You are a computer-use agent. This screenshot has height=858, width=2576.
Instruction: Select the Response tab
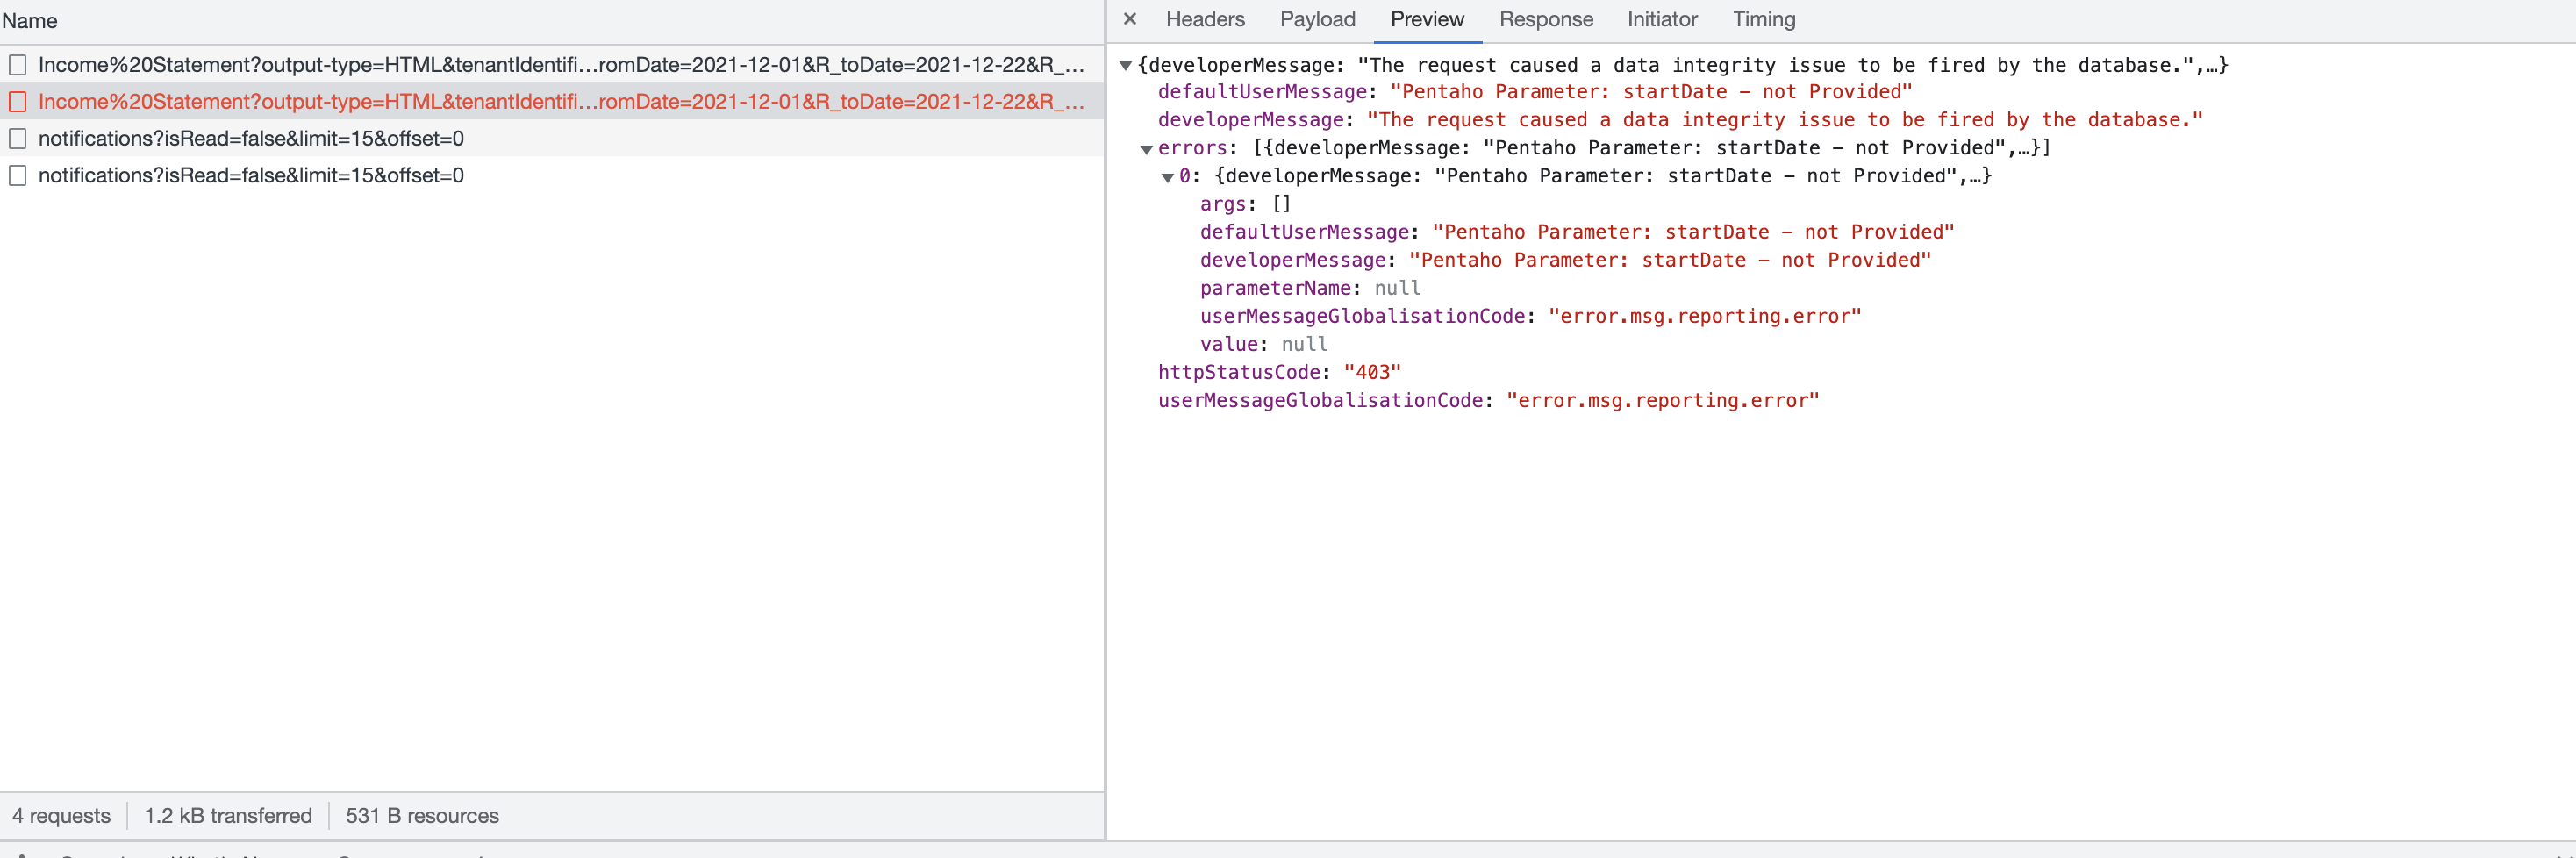(x=1545, y=19)
